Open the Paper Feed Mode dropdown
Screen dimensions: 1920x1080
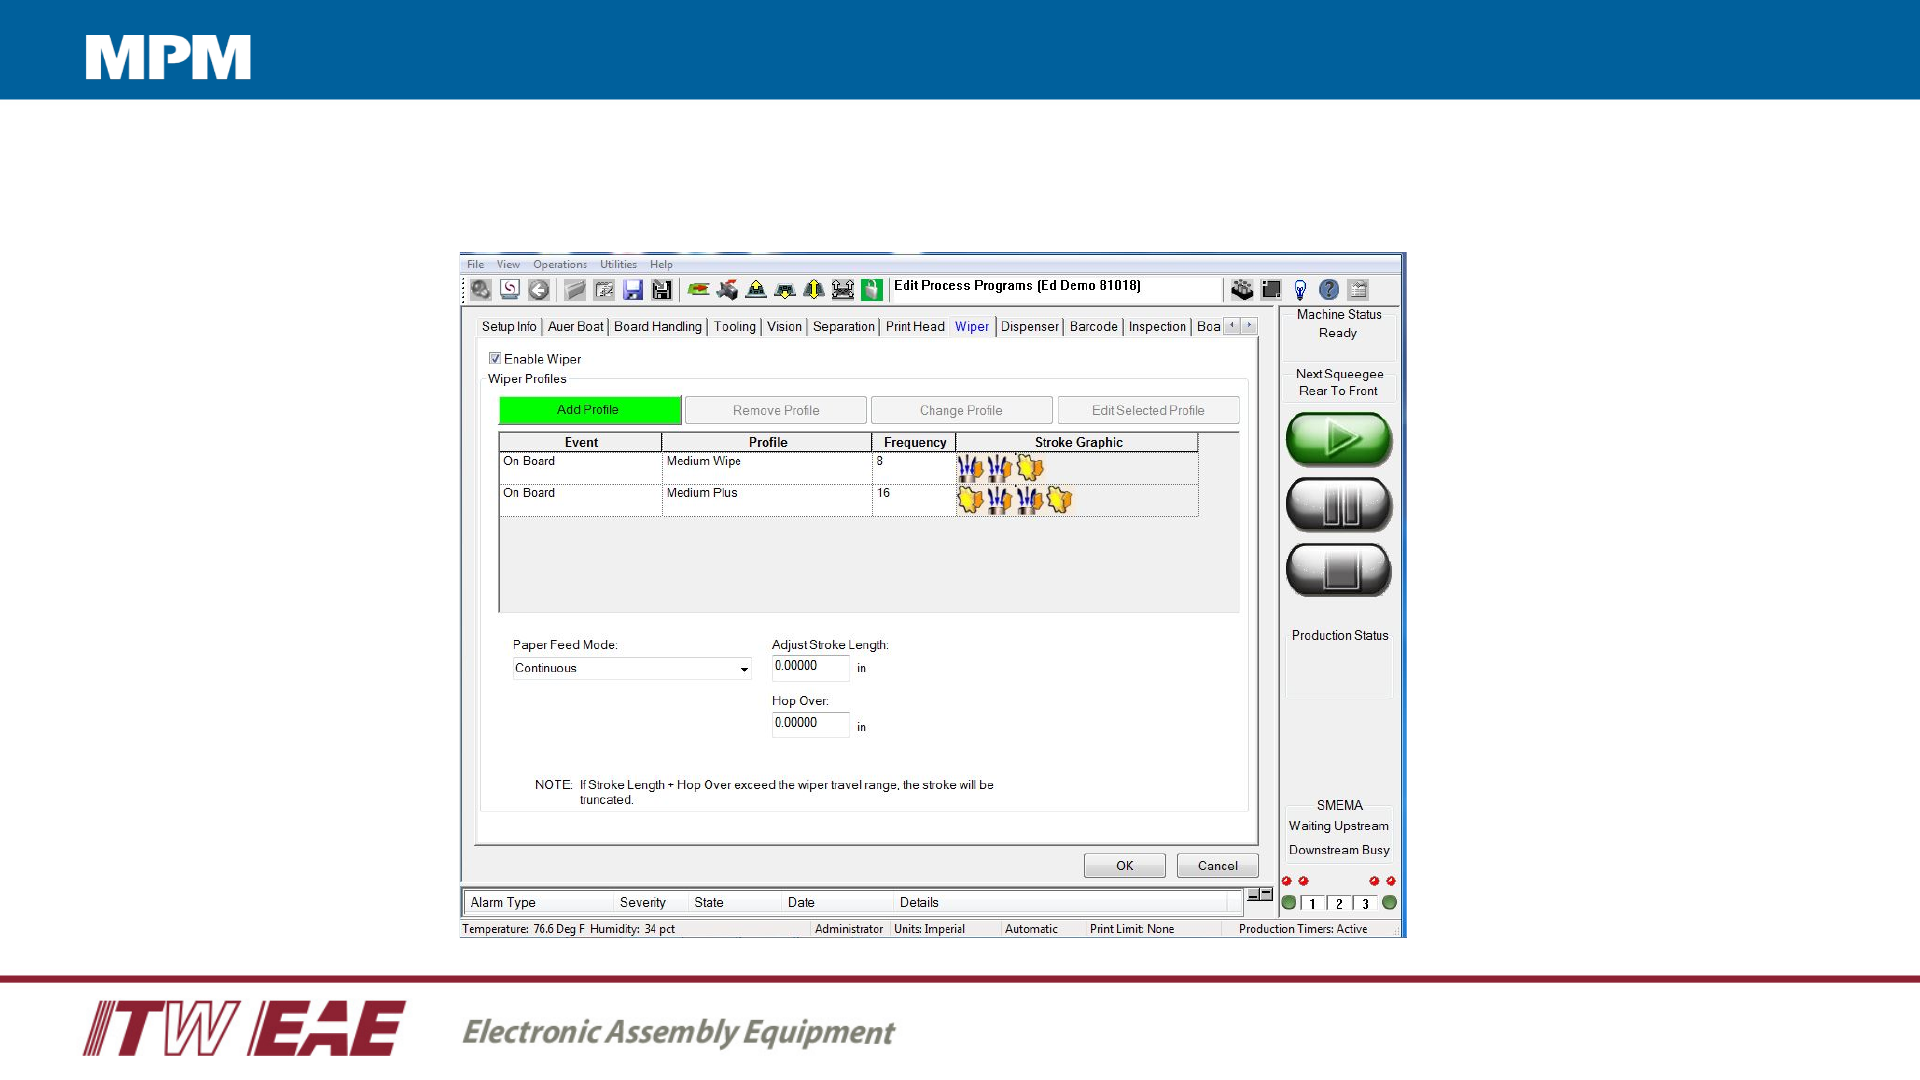(x=744, y=669)
